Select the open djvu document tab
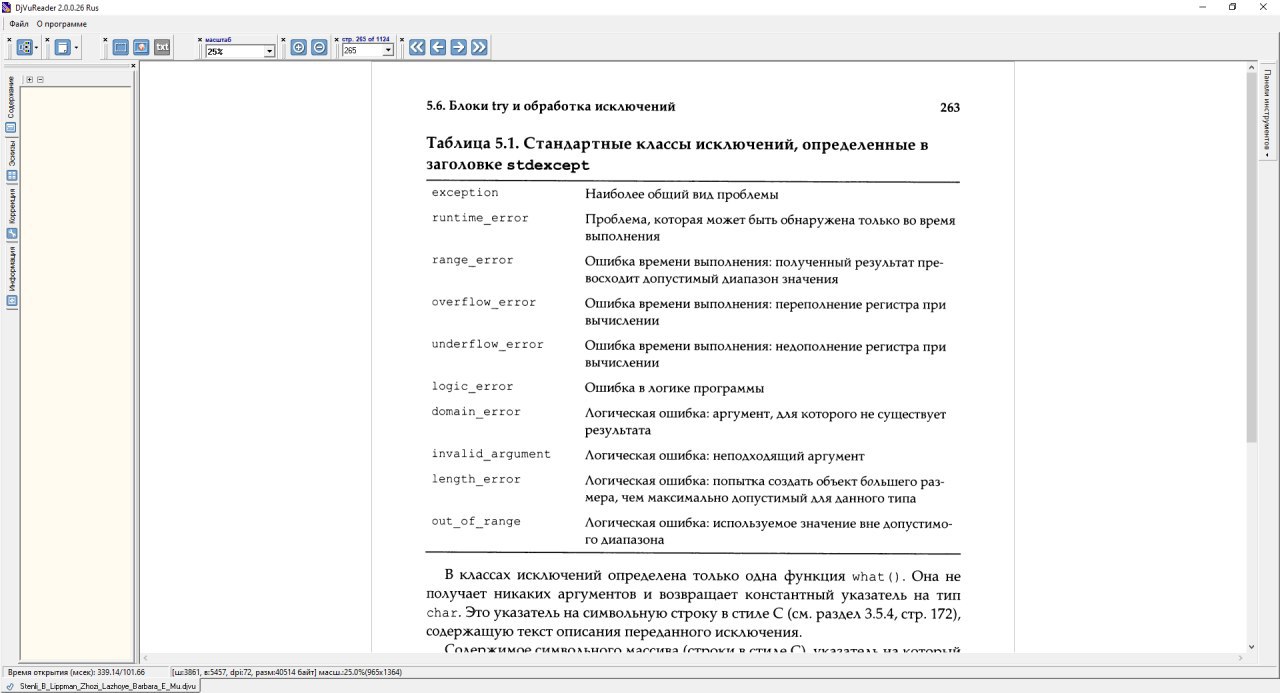The width and height of the screenshot is (1280, 693). click(103, 687)
